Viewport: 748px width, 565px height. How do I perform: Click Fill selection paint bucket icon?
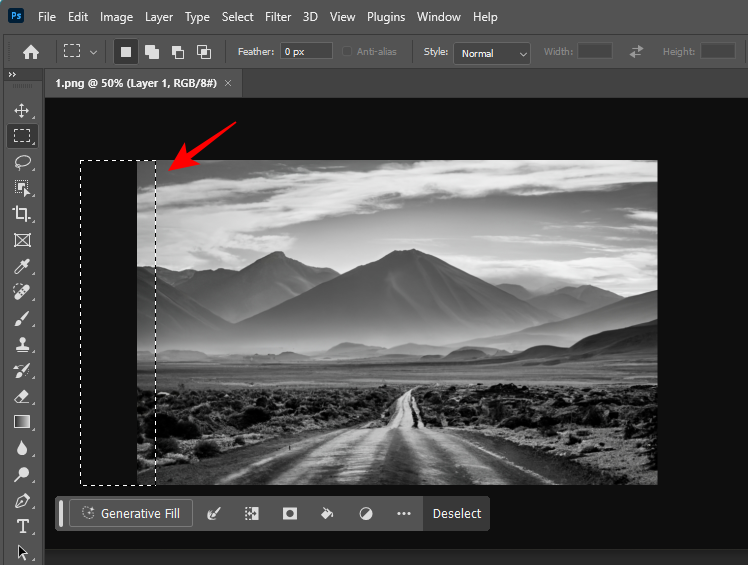coord(327,513)
